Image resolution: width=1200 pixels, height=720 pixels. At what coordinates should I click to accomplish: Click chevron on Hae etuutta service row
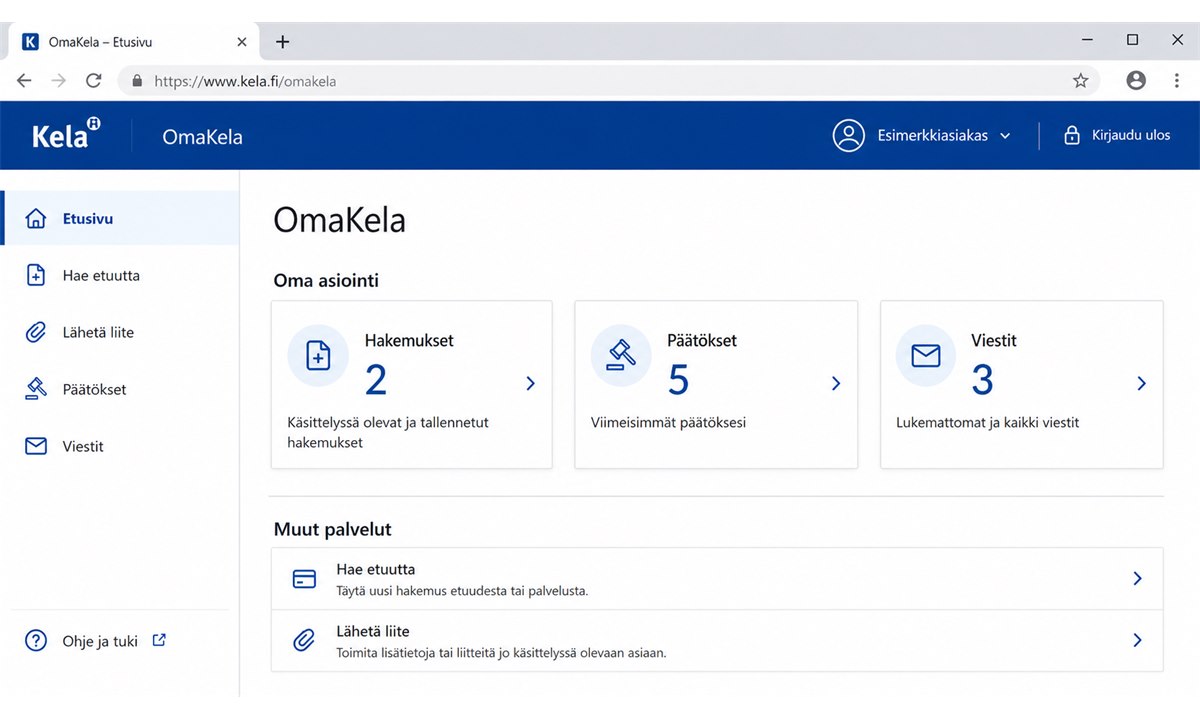pos(1137,578)
